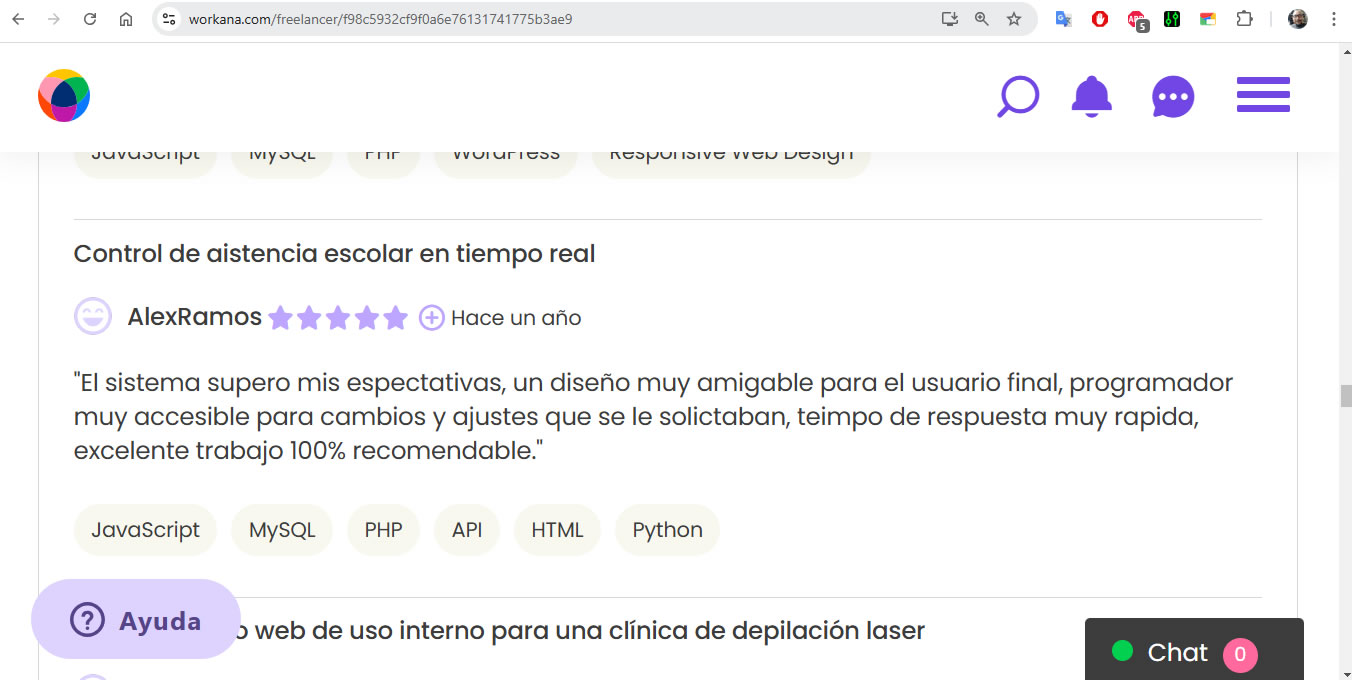Open project 'Control de aistencia escolar en tiempo real'
The image size is (1352, 680).
pos(334,254)
